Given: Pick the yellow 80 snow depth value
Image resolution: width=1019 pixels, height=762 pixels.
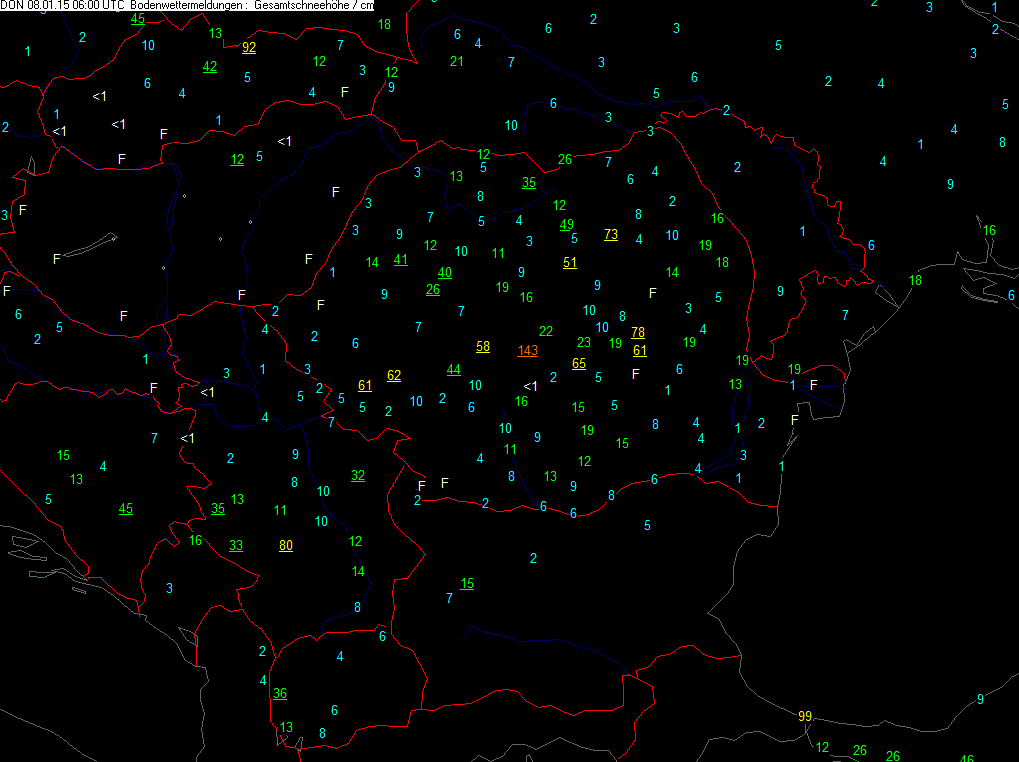Looking at the screenshot, I should pos(286,546).
